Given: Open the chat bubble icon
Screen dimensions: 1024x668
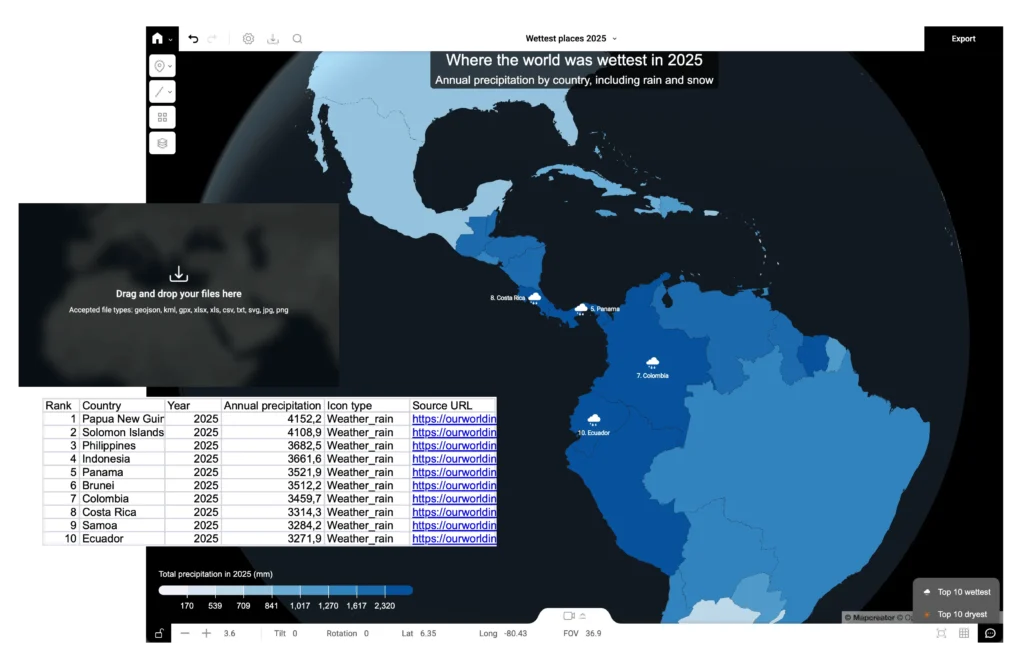Looking at the screenshot, I should [990, 633].
